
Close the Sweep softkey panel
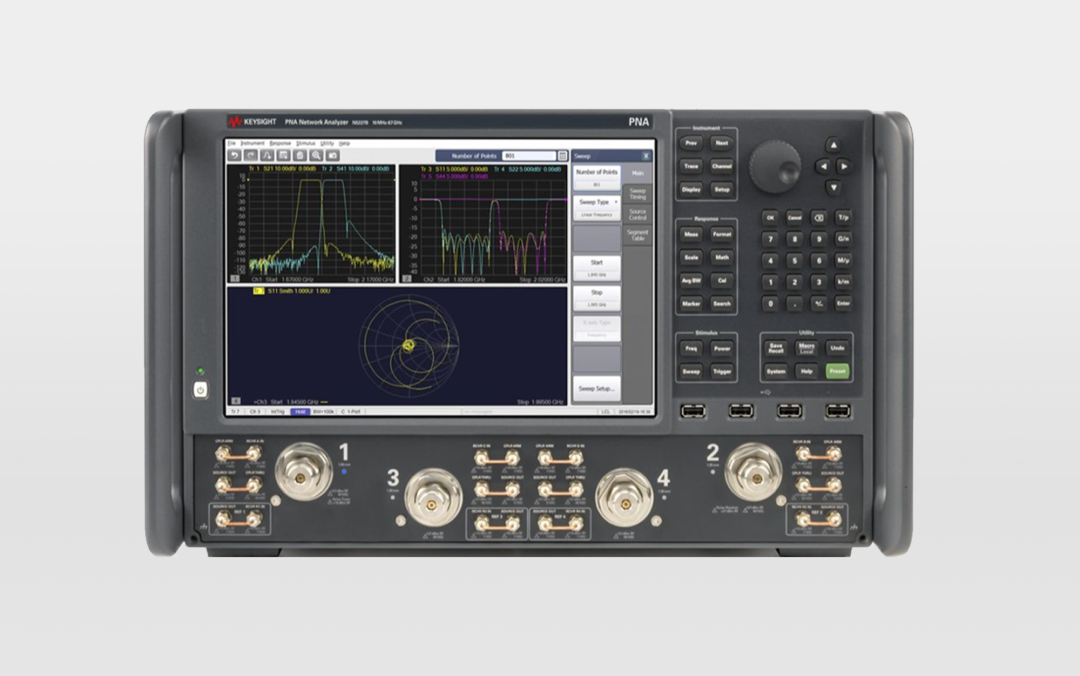[x=646, y=156]
